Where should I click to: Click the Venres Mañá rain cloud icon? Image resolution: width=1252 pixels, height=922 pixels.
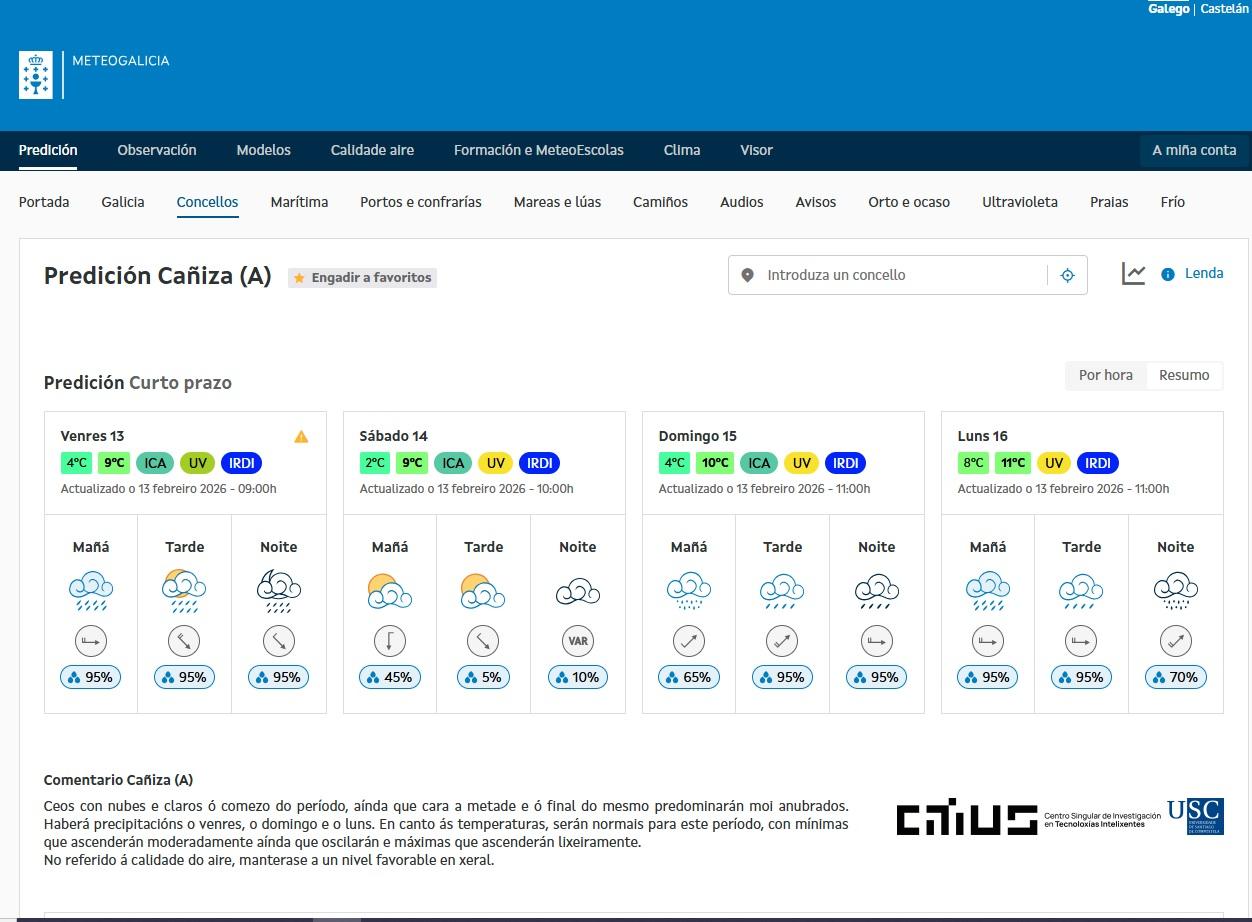click(x=91, y=592)
